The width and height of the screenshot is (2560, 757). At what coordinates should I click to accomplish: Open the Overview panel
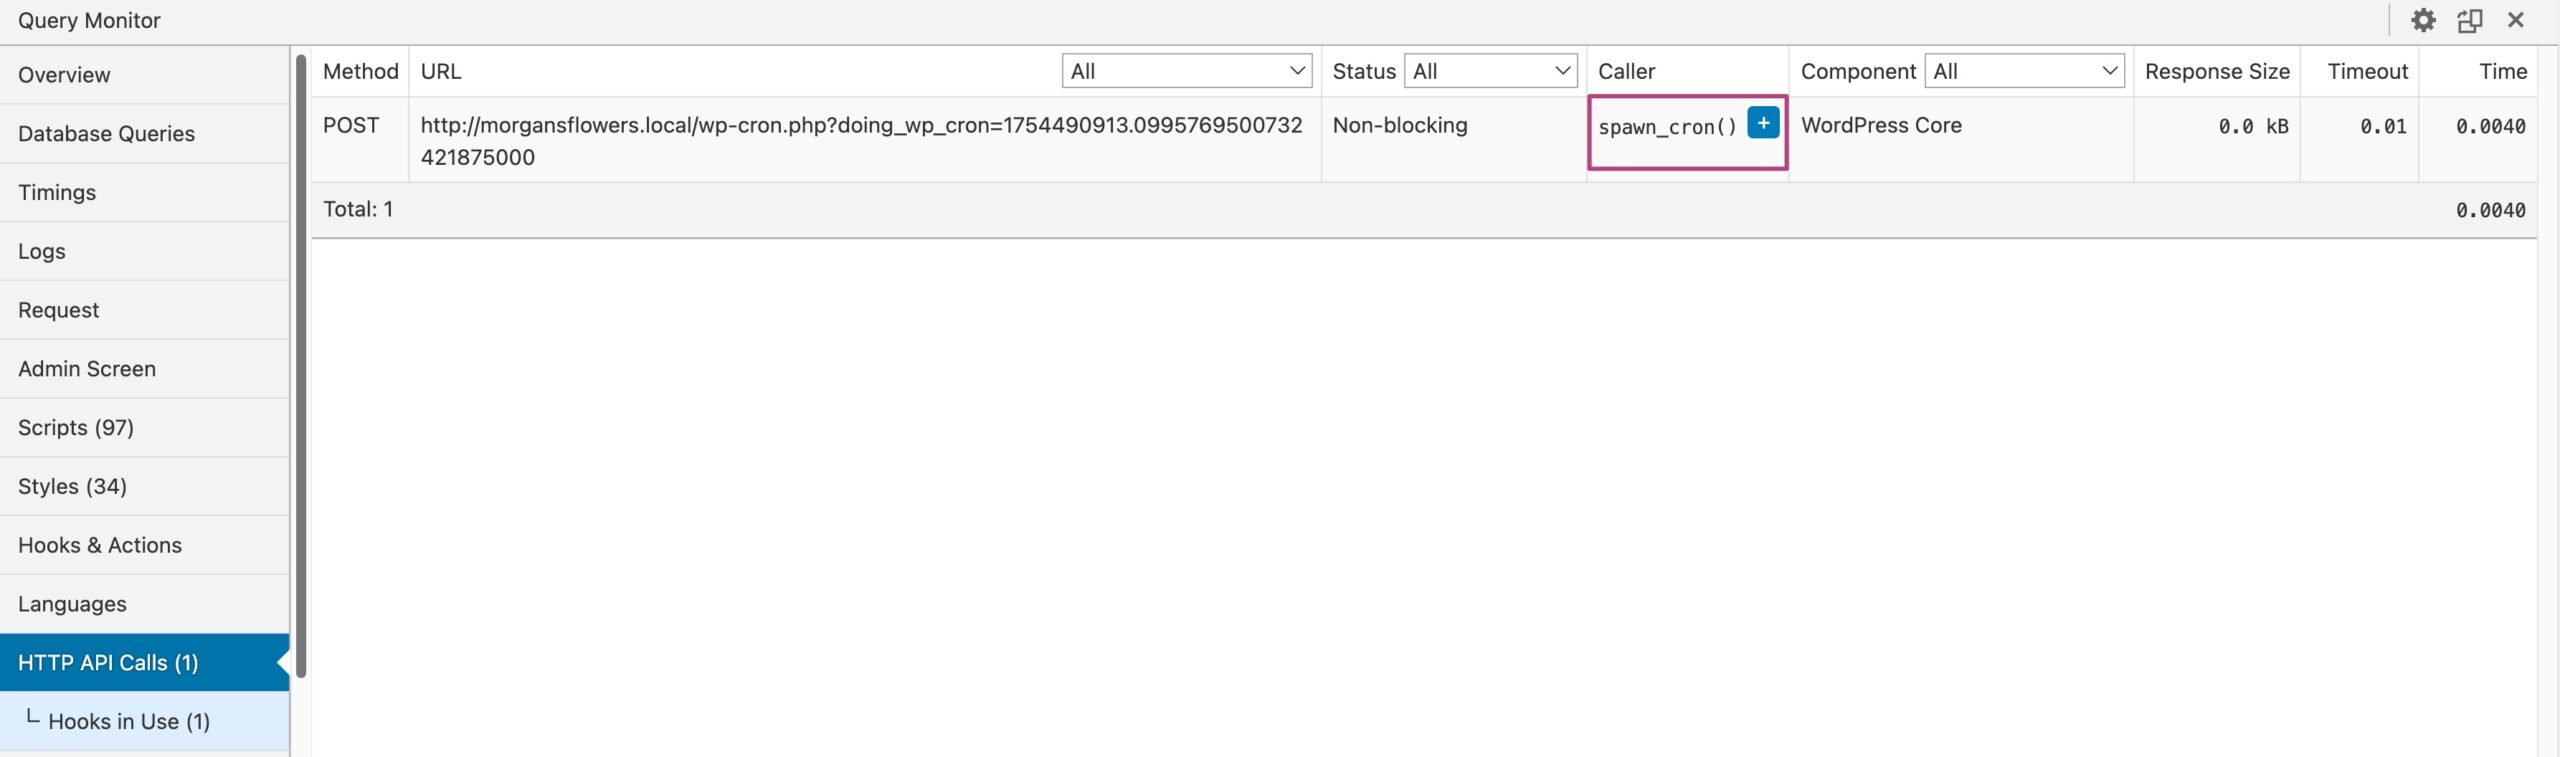point(64,75)
